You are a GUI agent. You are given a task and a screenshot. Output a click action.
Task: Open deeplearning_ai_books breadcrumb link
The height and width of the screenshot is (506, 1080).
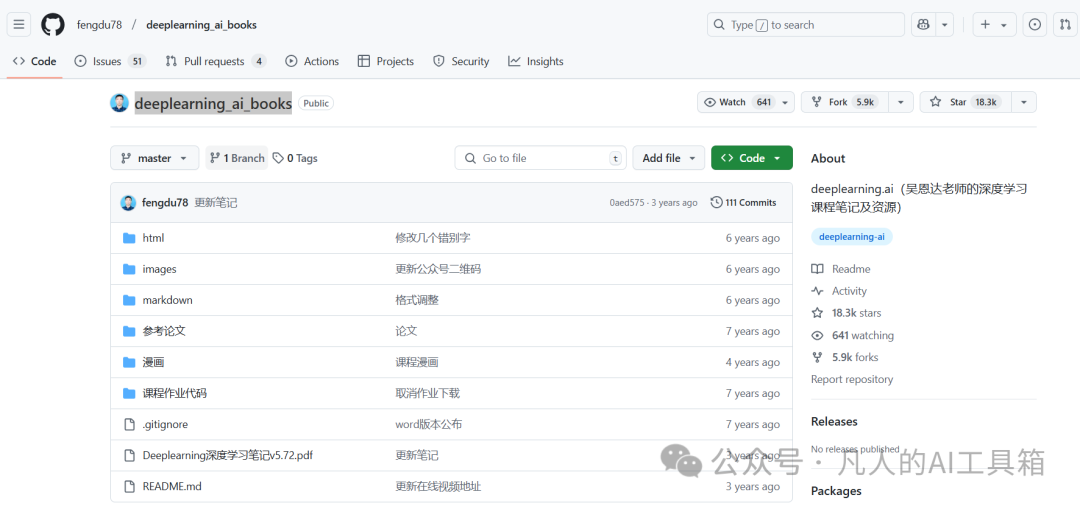pyautogui.click(x=201, y=25)
